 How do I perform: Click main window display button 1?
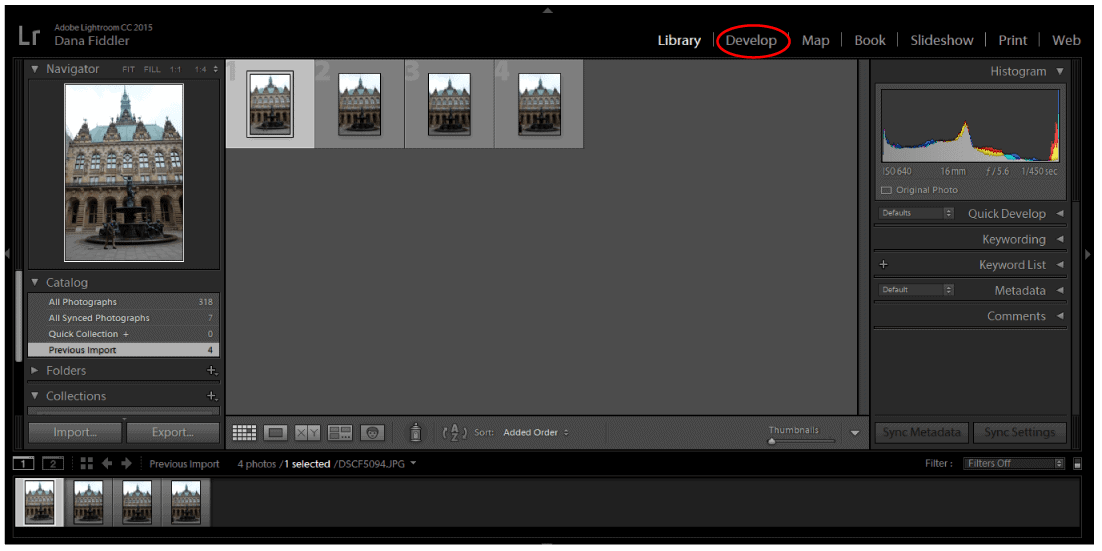tap(24, 463)
